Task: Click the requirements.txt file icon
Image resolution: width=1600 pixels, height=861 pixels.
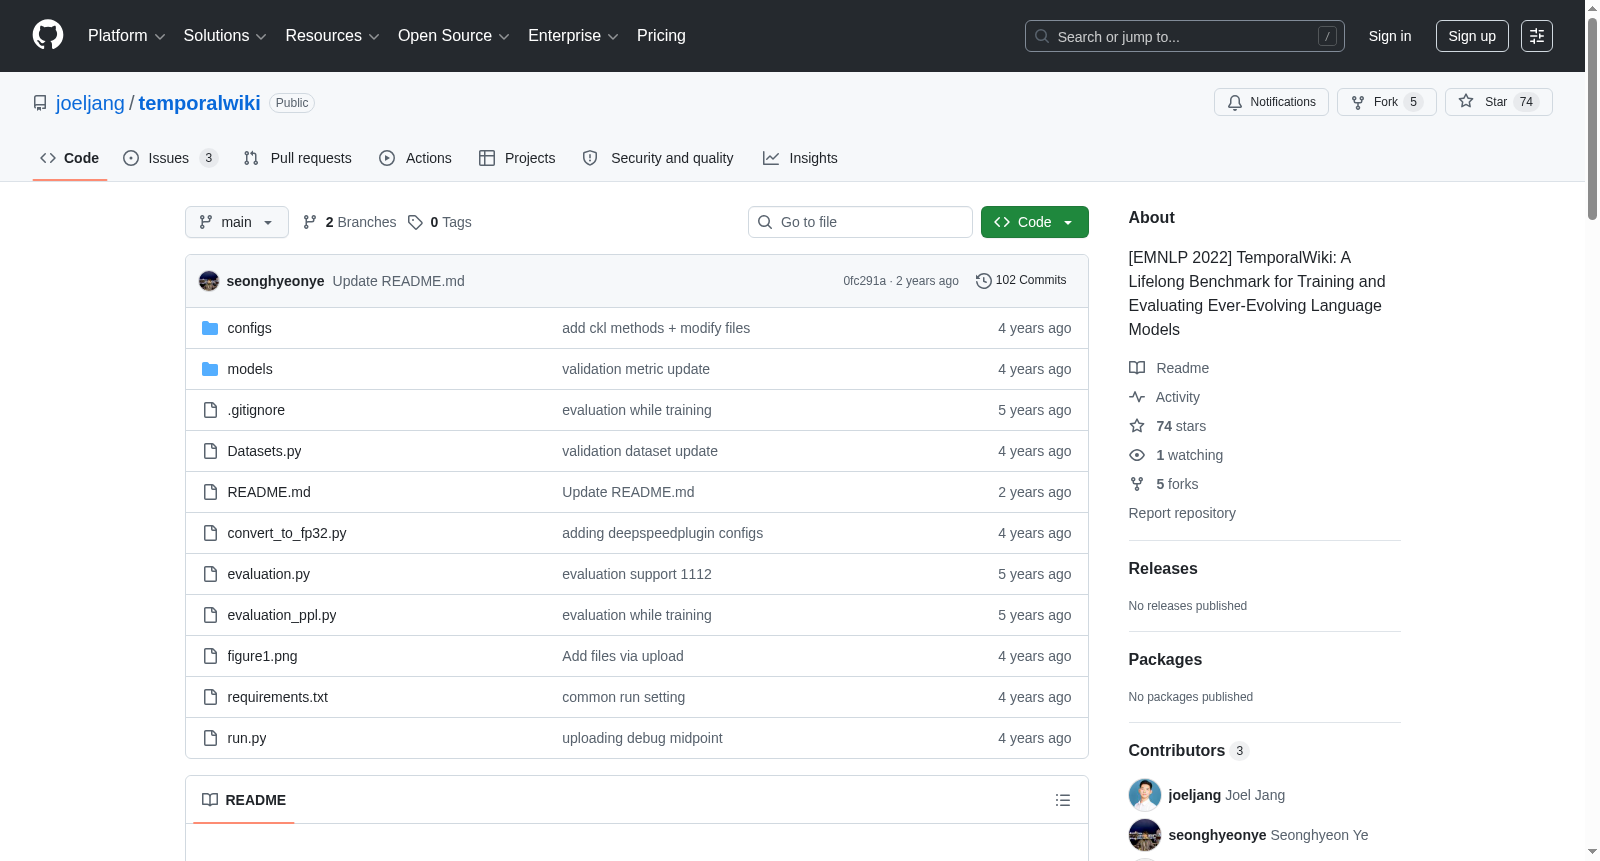Action: tap(210, 697)
